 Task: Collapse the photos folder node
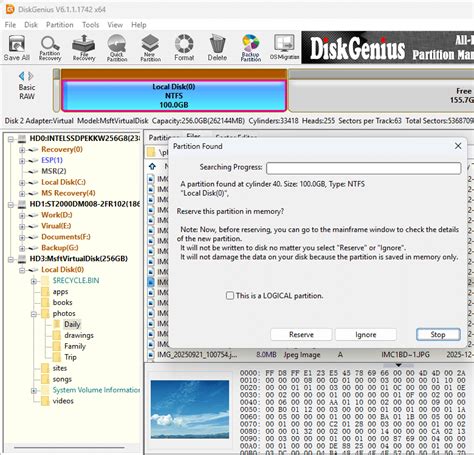click(x=34, y=314)
